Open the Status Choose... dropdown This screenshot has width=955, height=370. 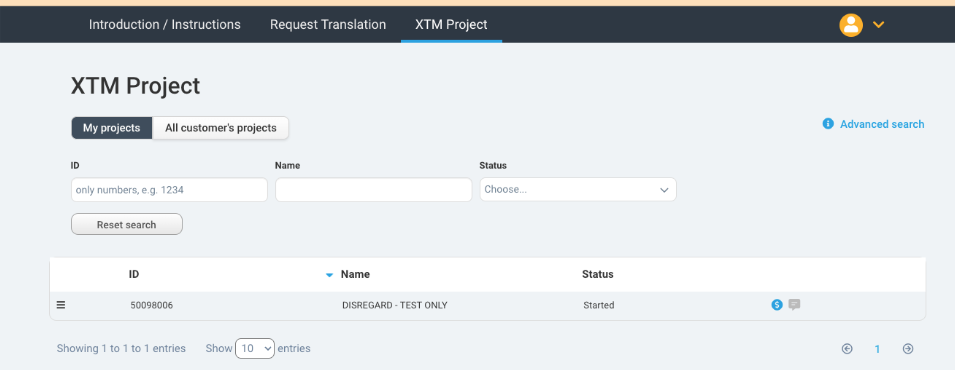577,190
